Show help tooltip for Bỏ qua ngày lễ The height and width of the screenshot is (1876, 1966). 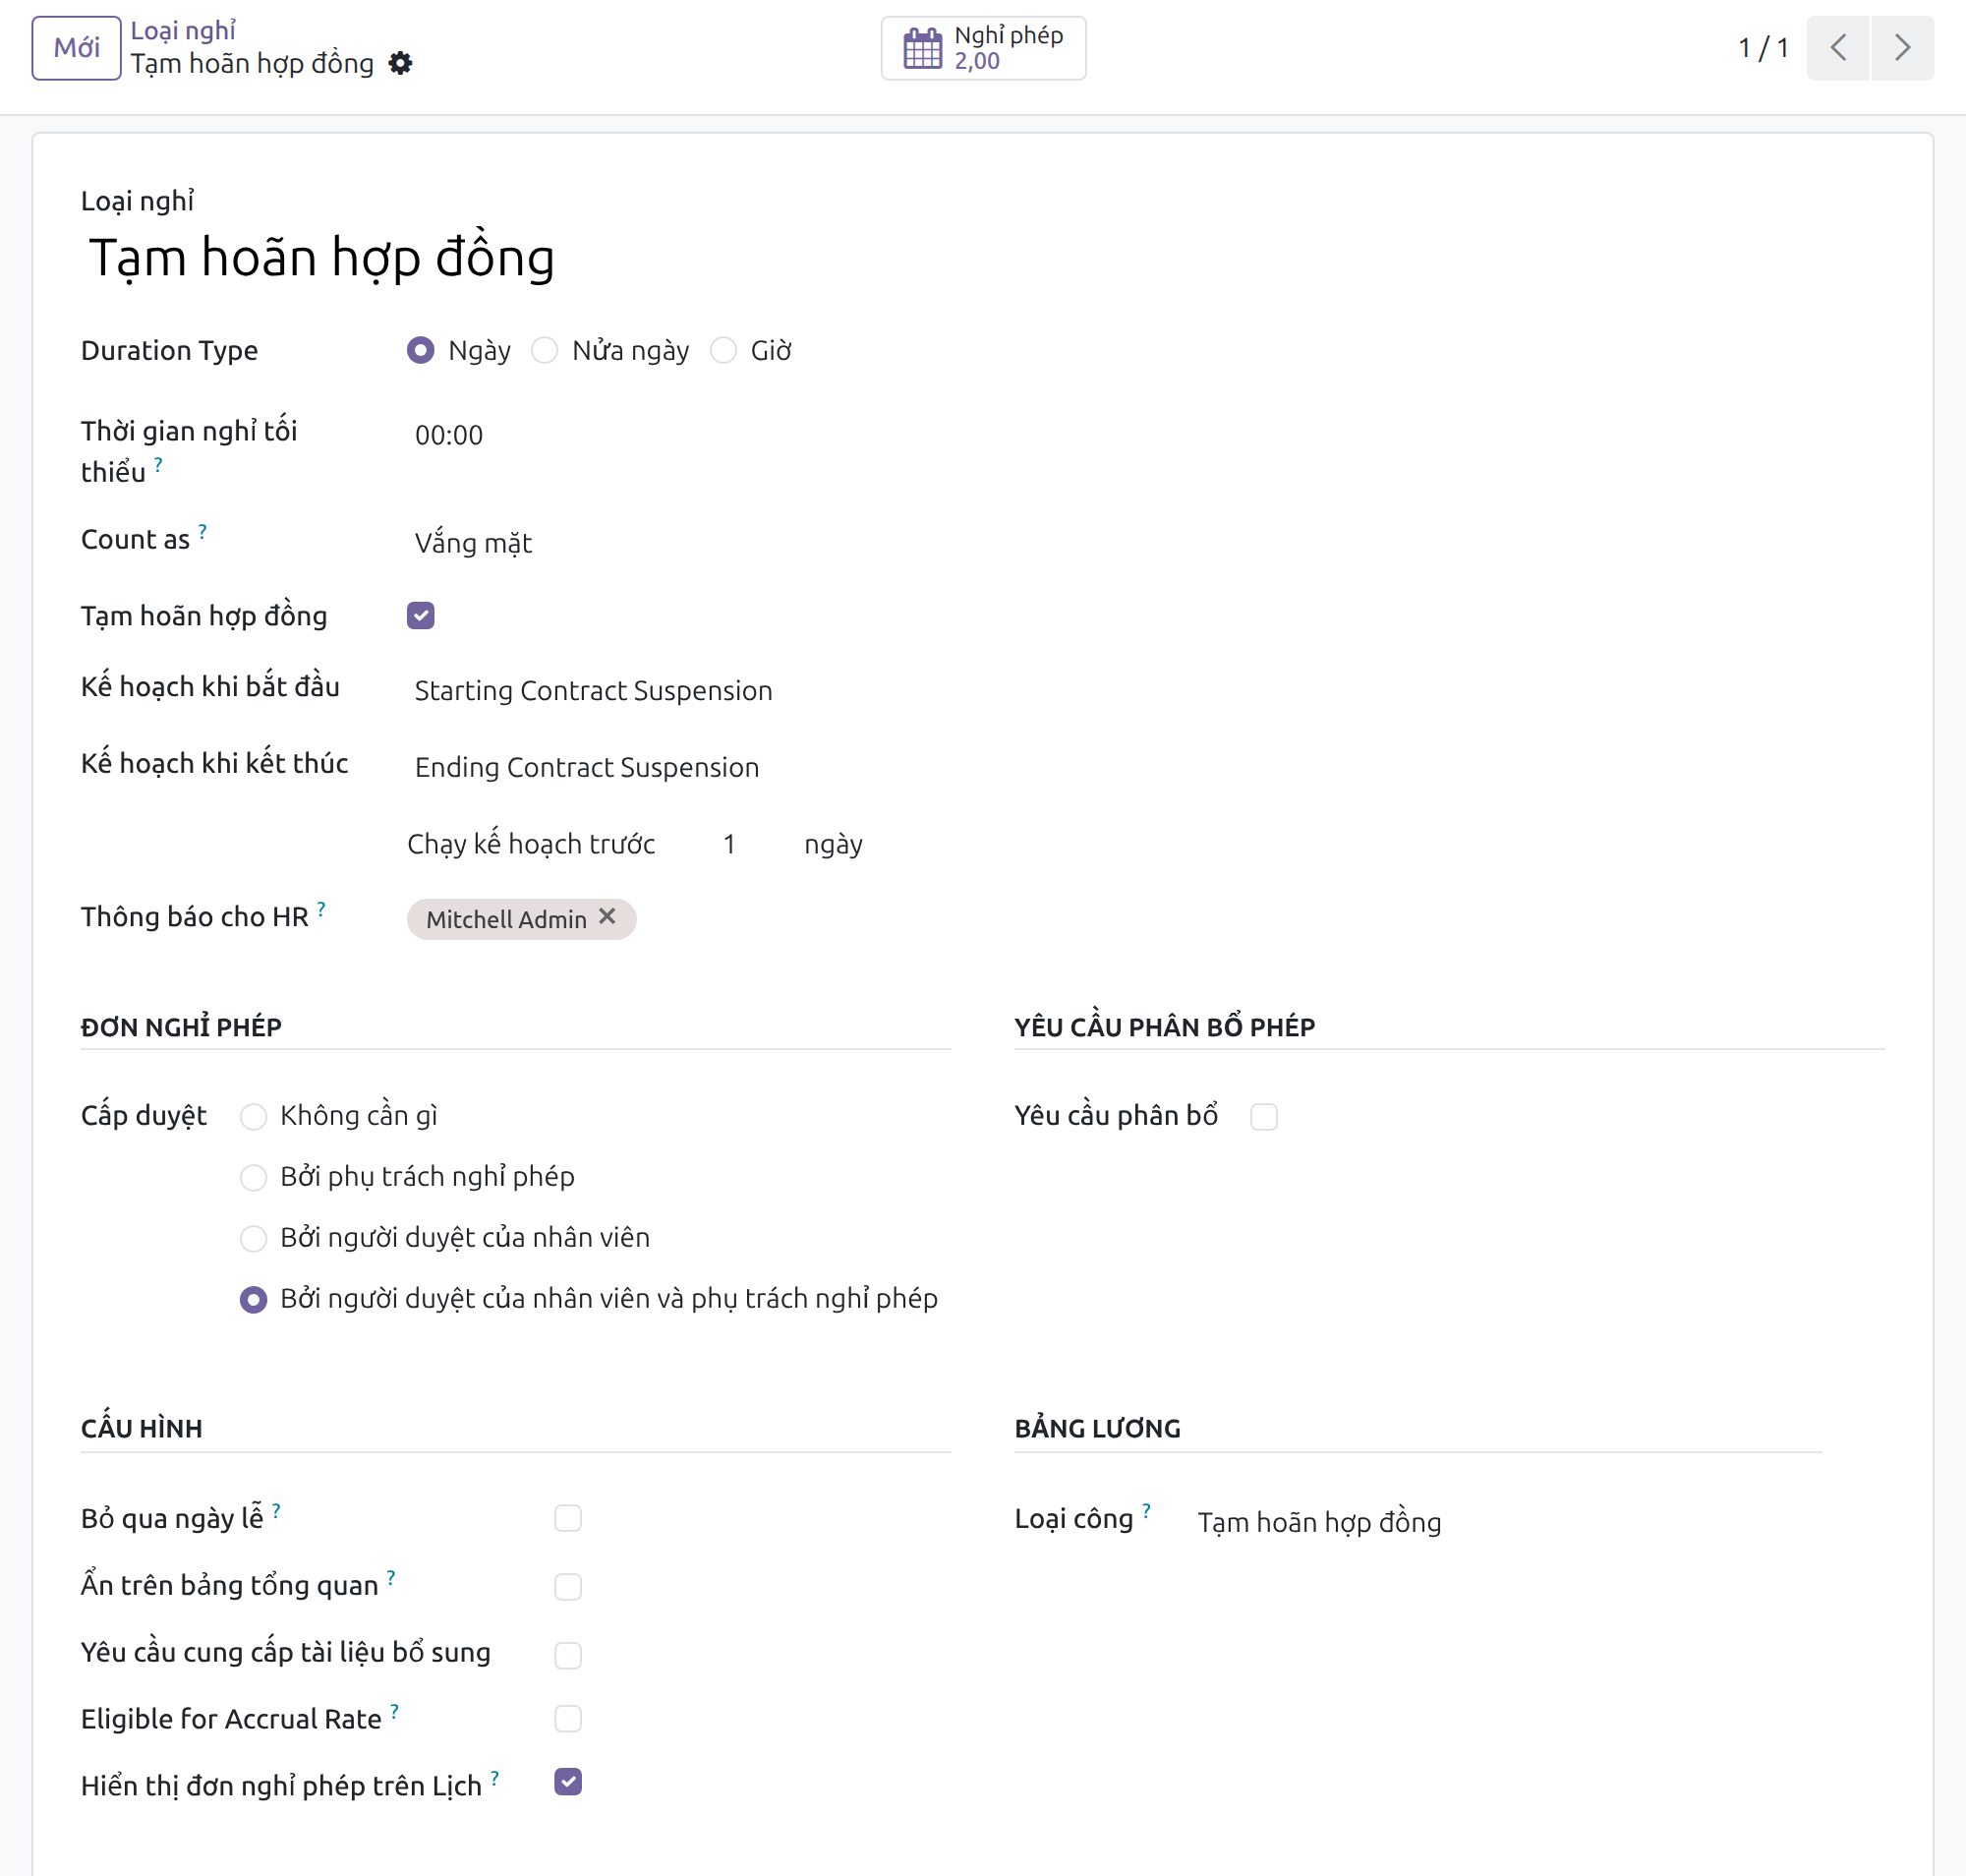pos(276,1511)
